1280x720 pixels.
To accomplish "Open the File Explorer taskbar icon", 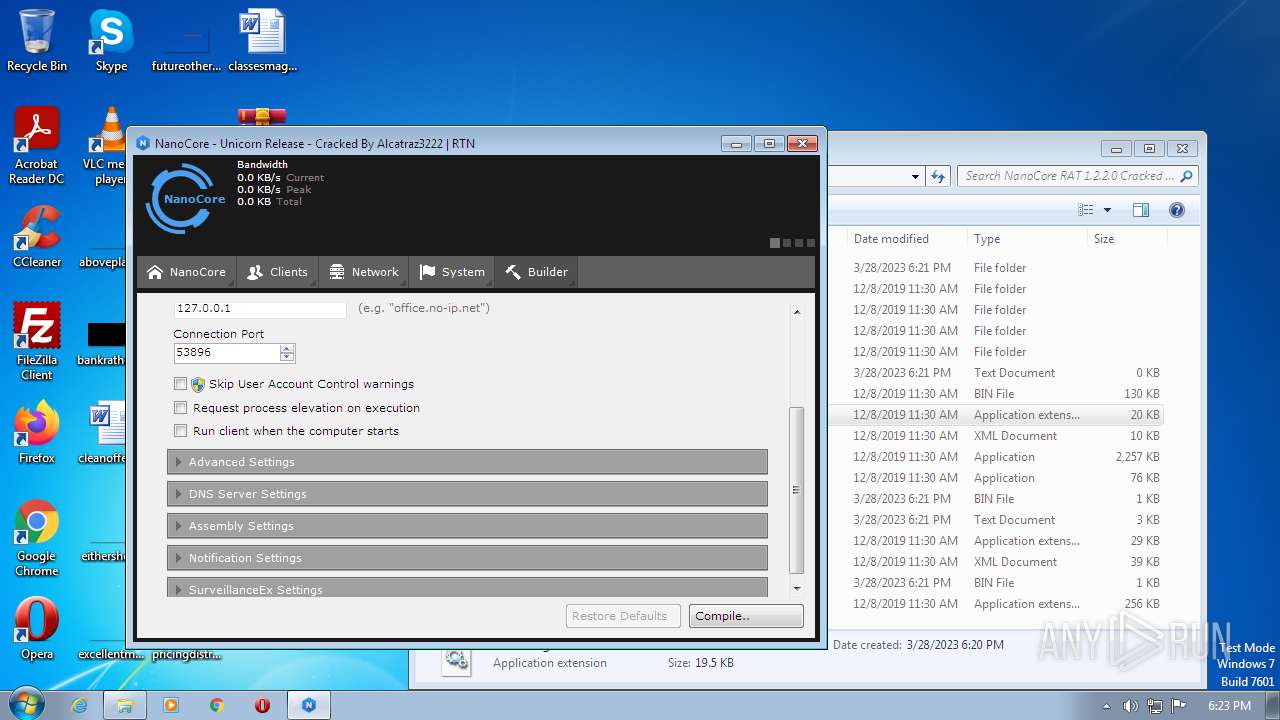I will [x=126, y=705].
